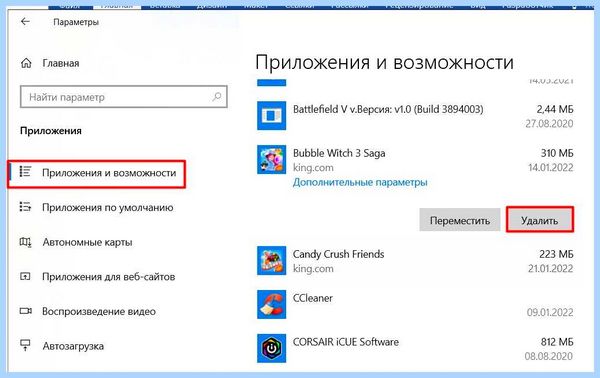Open Дополнительные параметры link
The image size is (600, 378).
360,182
